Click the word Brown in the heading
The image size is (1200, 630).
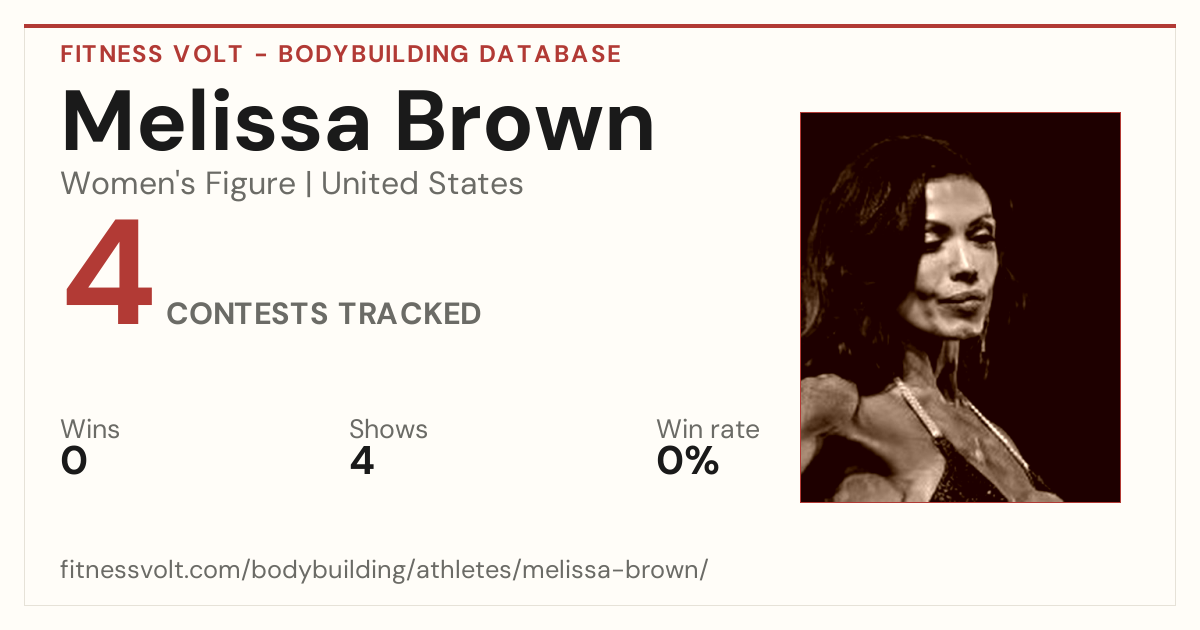tap(526, 122)
